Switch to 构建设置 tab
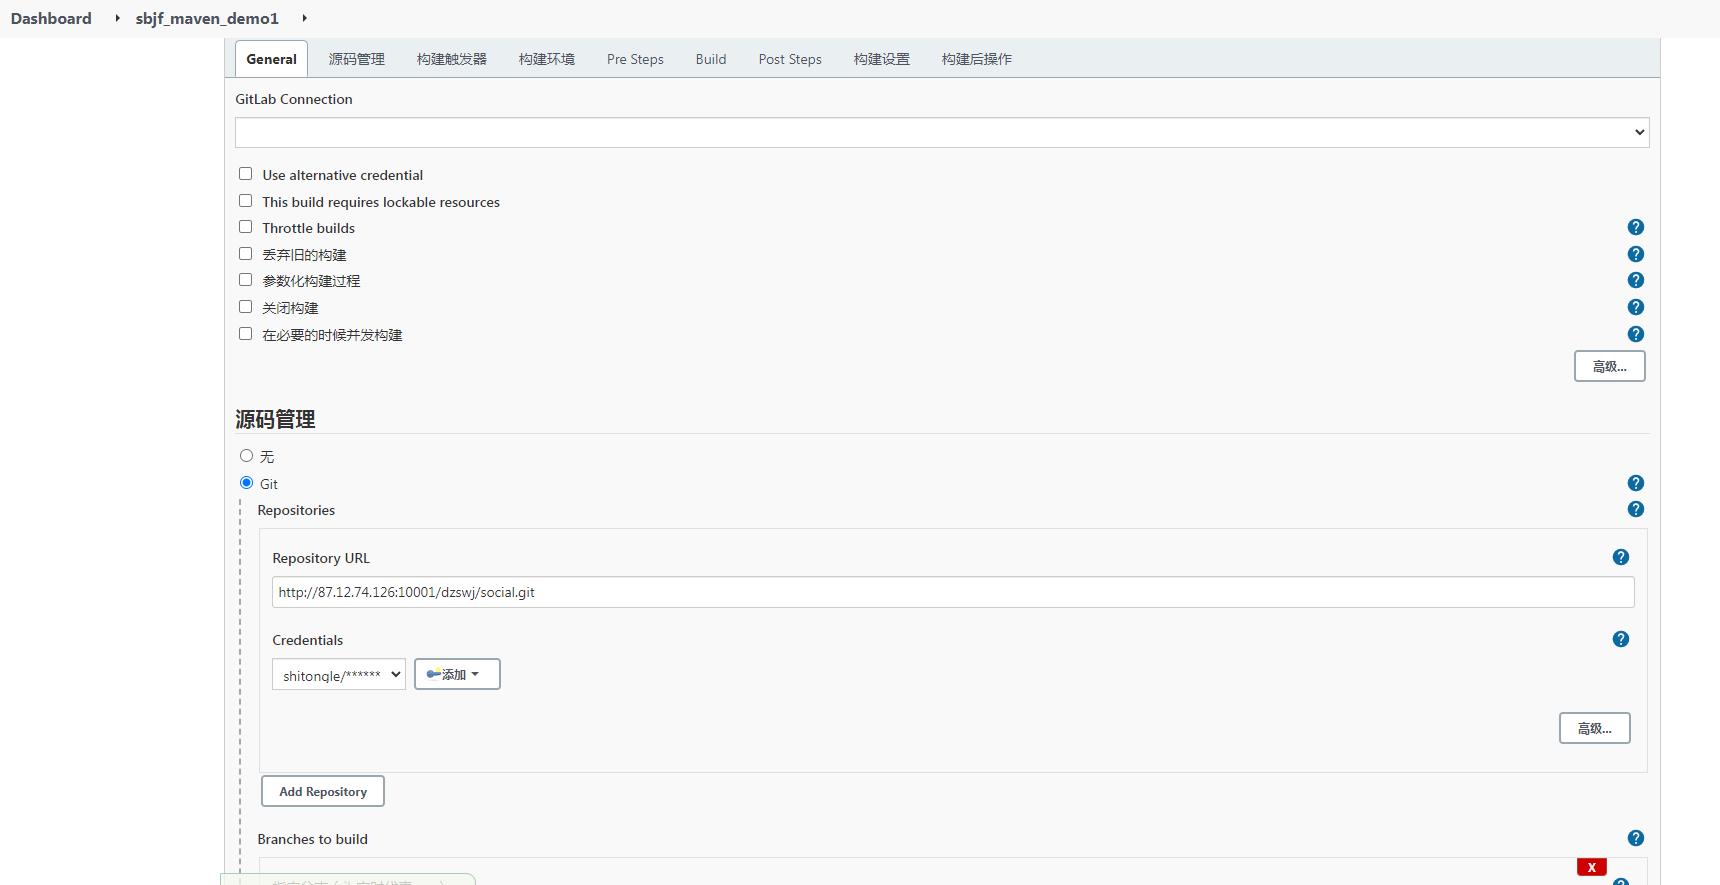 (x=882, y=59)
